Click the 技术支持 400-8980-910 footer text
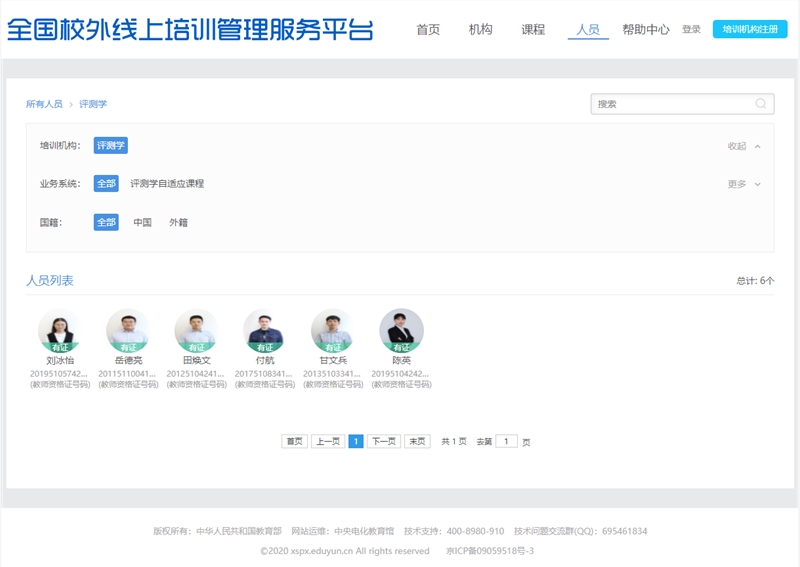 click(454, 531)
